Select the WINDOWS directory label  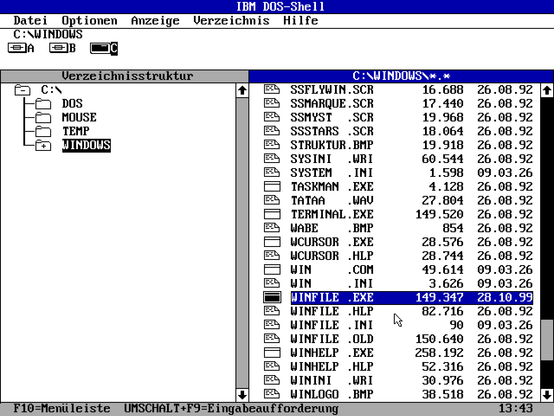pyautogui.click(x=86, y=146)
